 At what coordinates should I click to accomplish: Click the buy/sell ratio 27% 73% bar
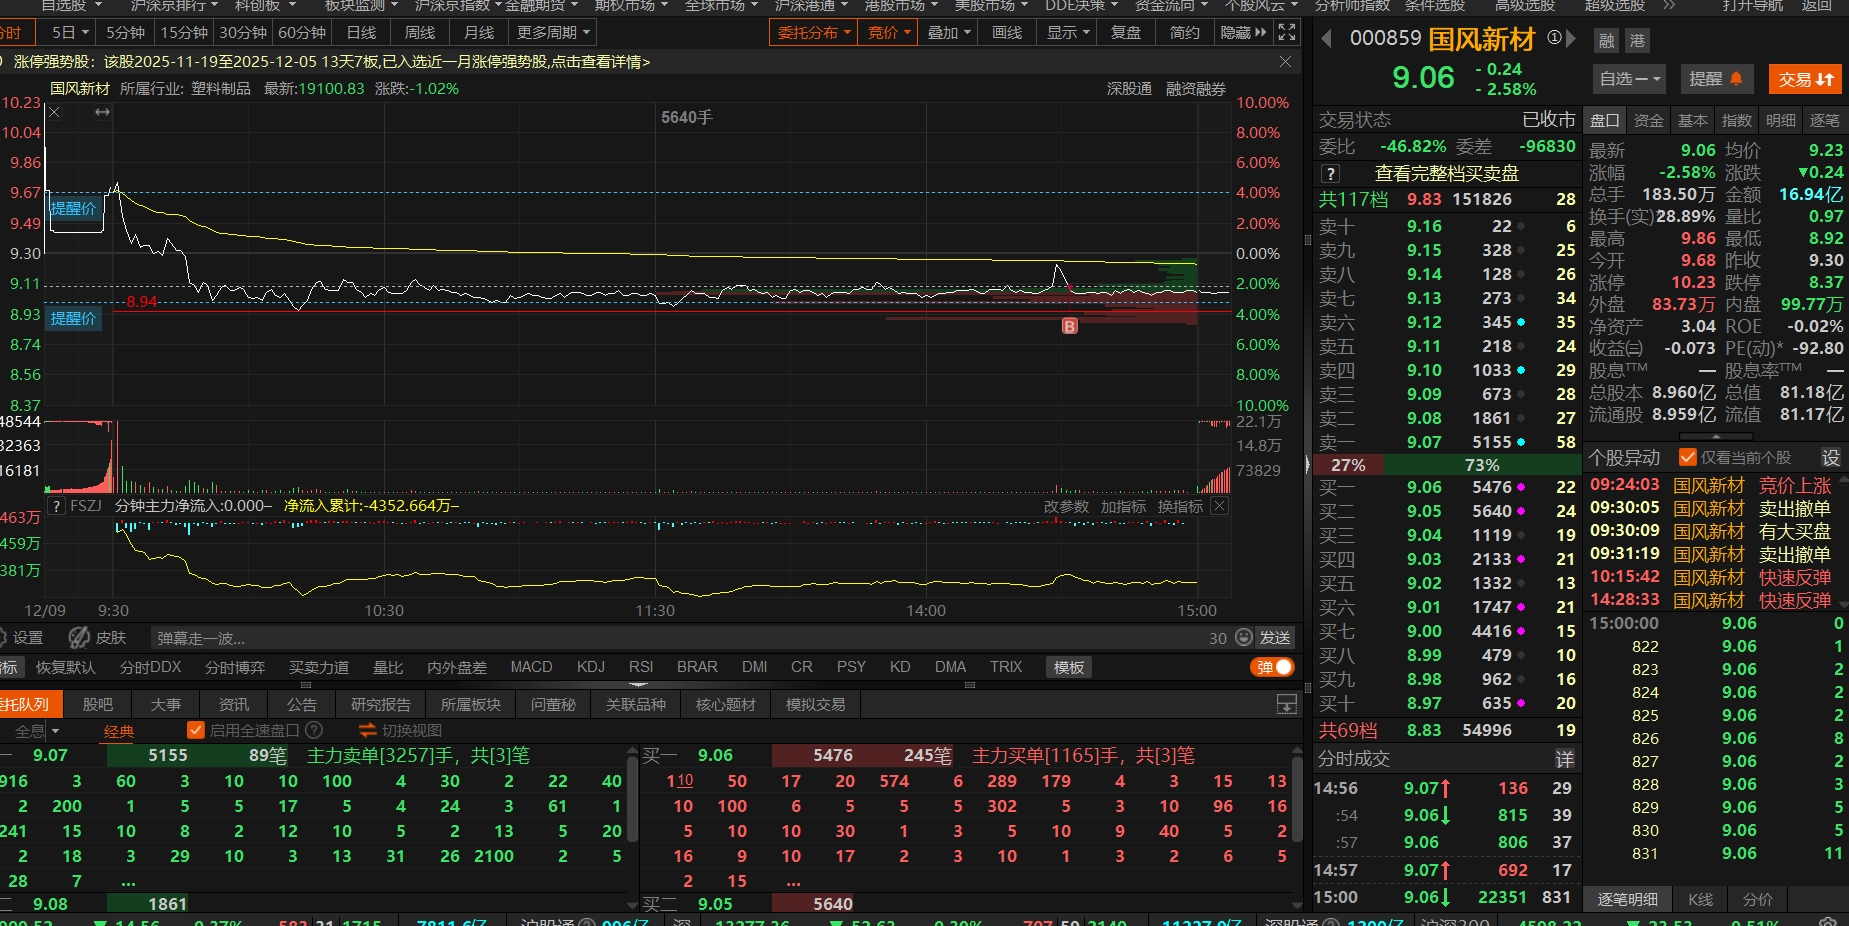point(1446,465)
